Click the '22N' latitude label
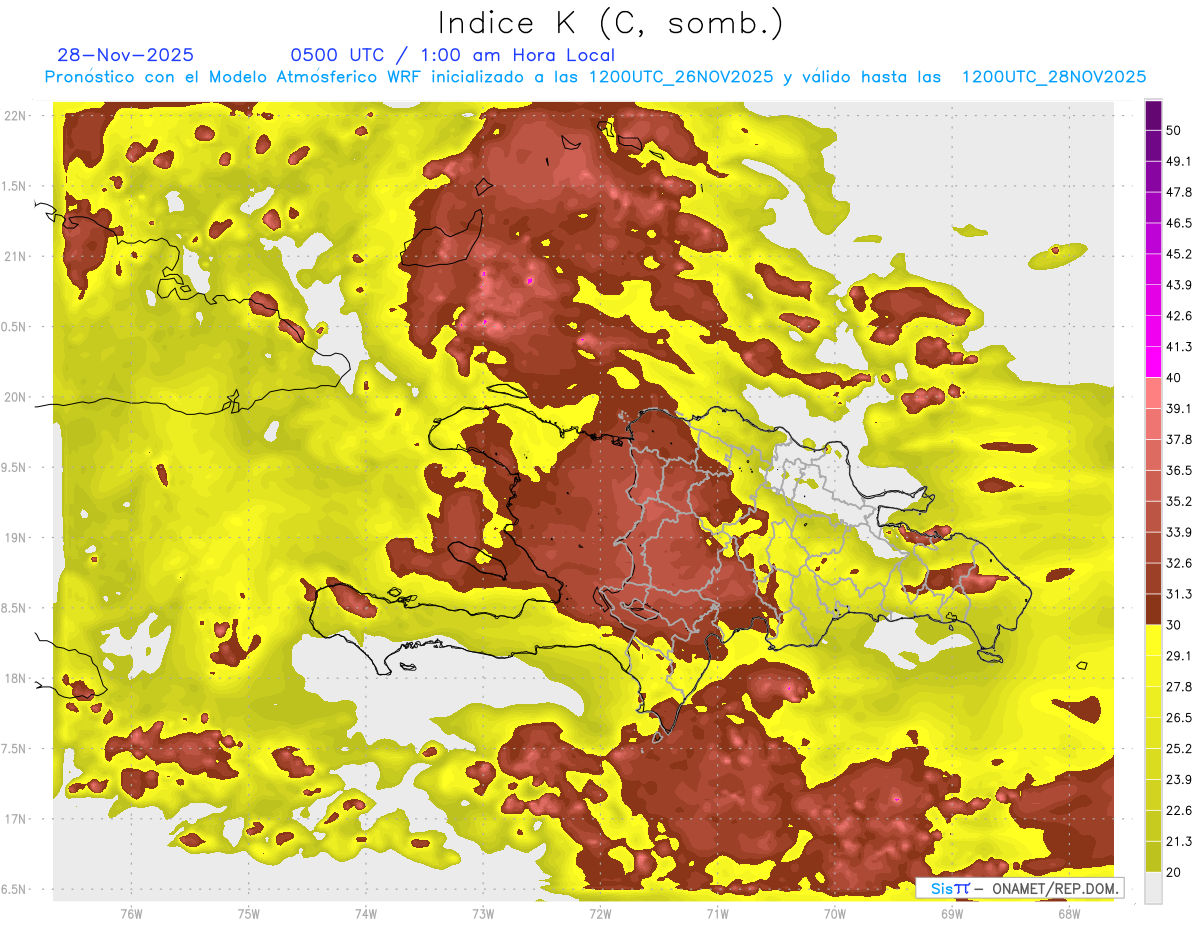1200x927 pixels. (x=16, y=115)
